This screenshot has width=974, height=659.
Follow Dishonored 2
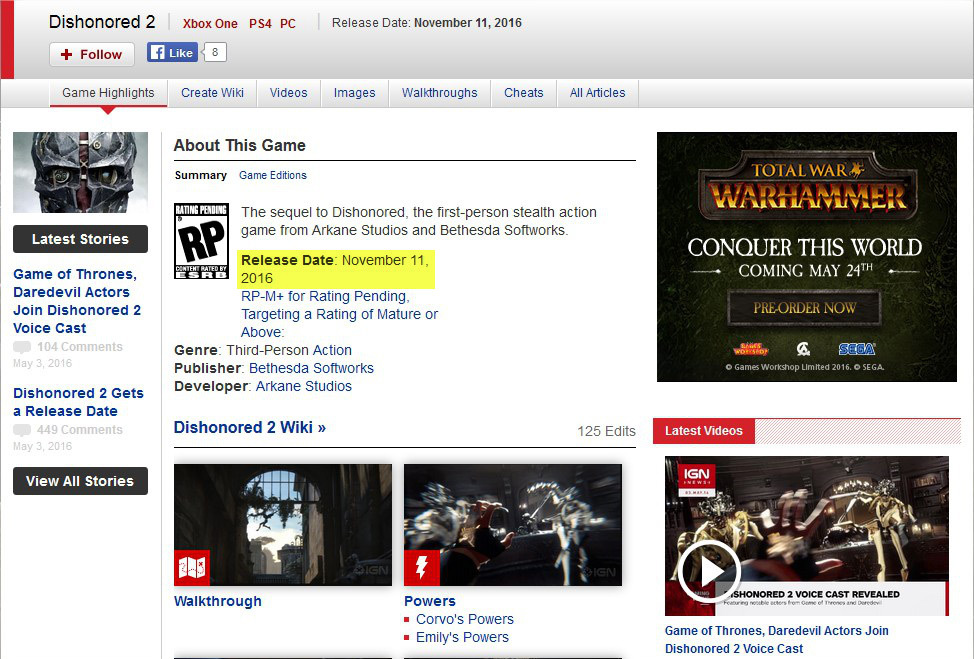[x=92, y=54]
